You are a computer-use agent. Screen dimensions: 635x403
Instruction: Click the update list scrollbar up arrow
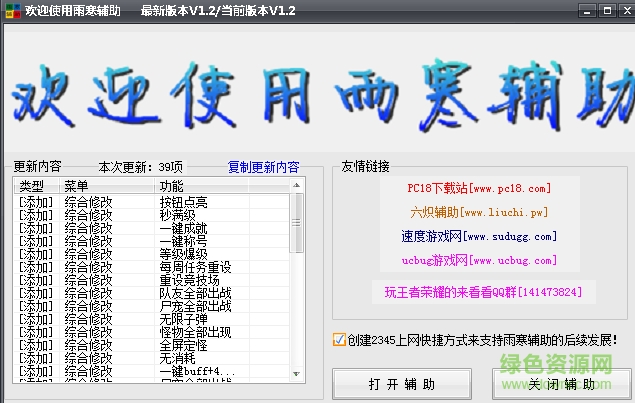297,185
